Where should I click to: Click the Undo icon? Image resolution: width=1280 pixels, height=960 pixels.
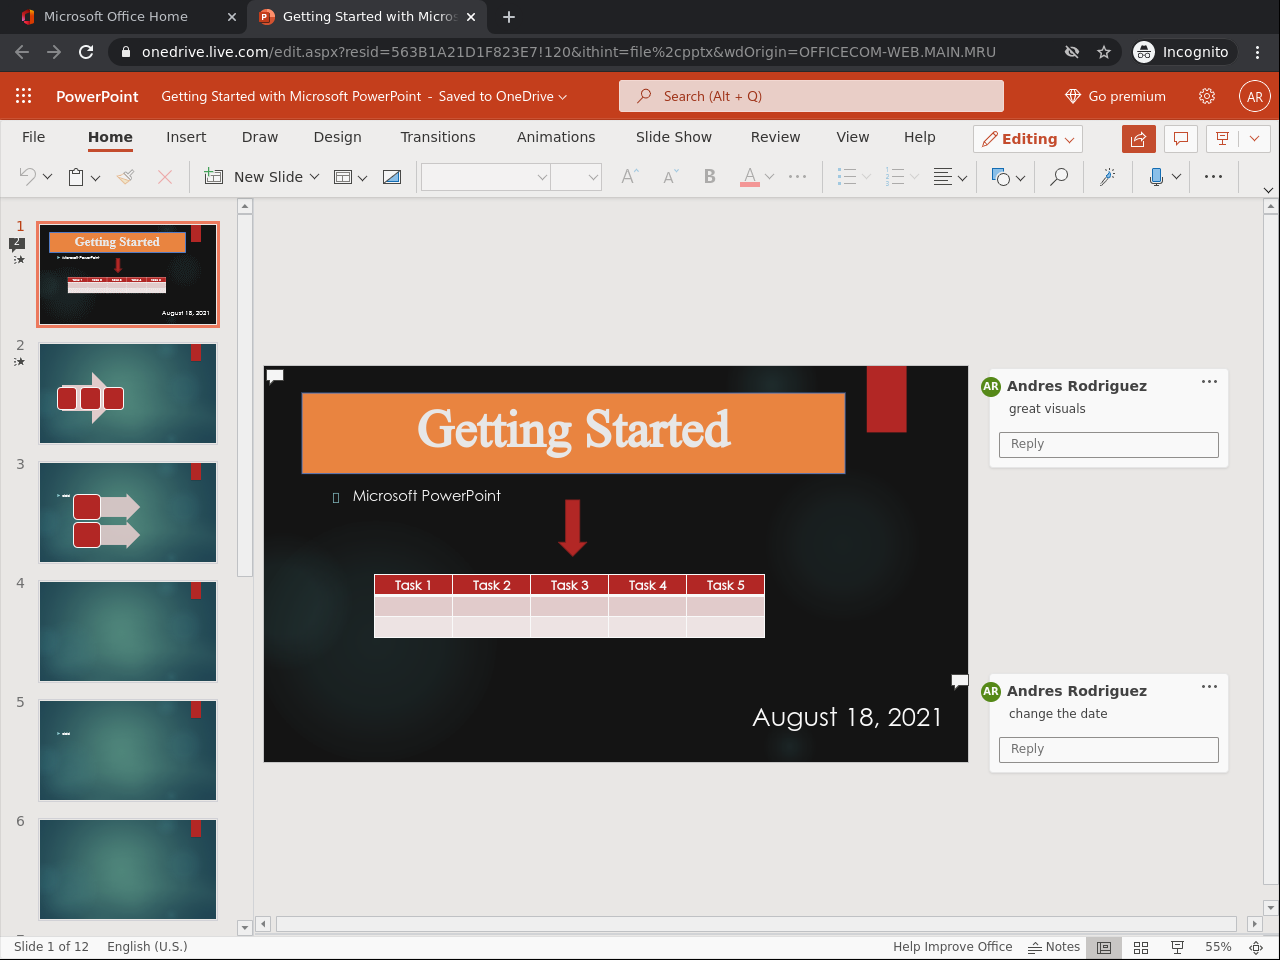(x=28, y=177)
